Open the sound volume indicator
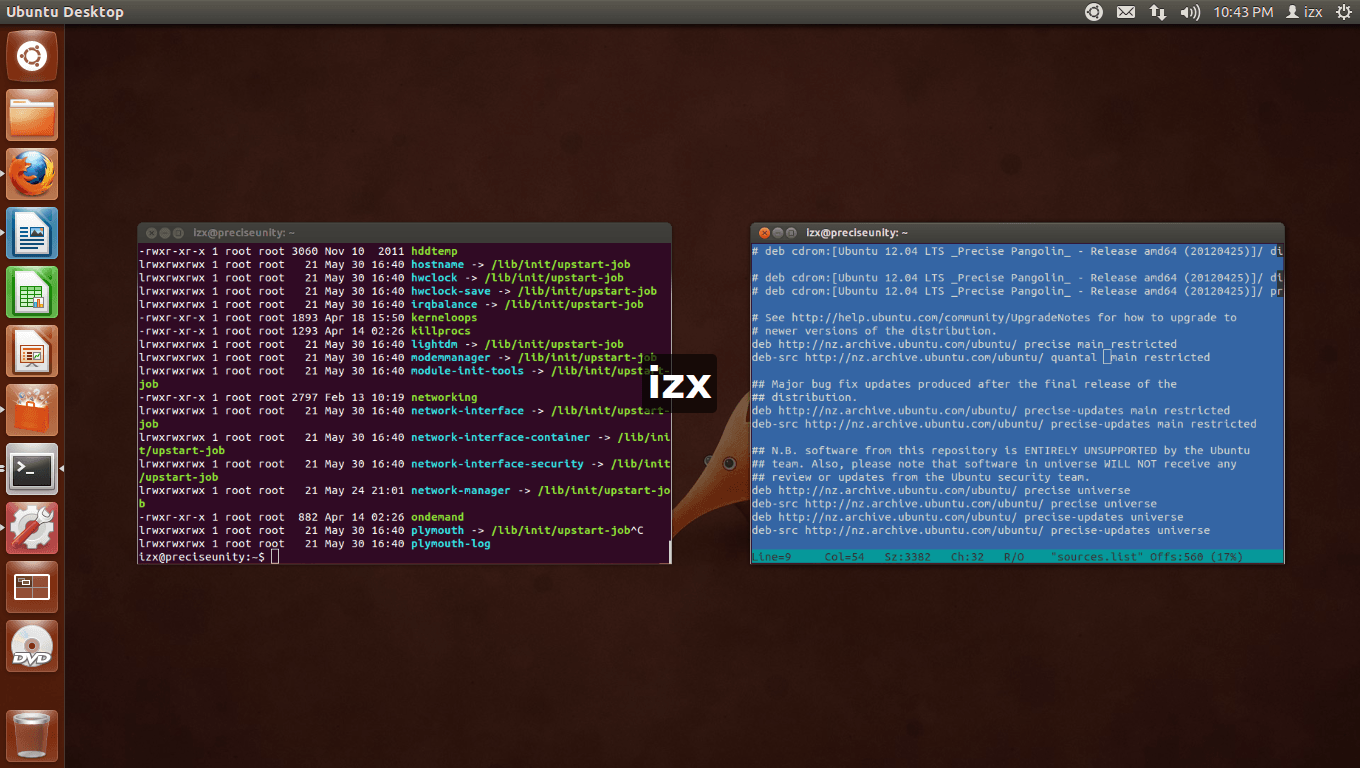Viewport: 1360px width, 768px height. pyautogui.click(x=1190, y=12)
